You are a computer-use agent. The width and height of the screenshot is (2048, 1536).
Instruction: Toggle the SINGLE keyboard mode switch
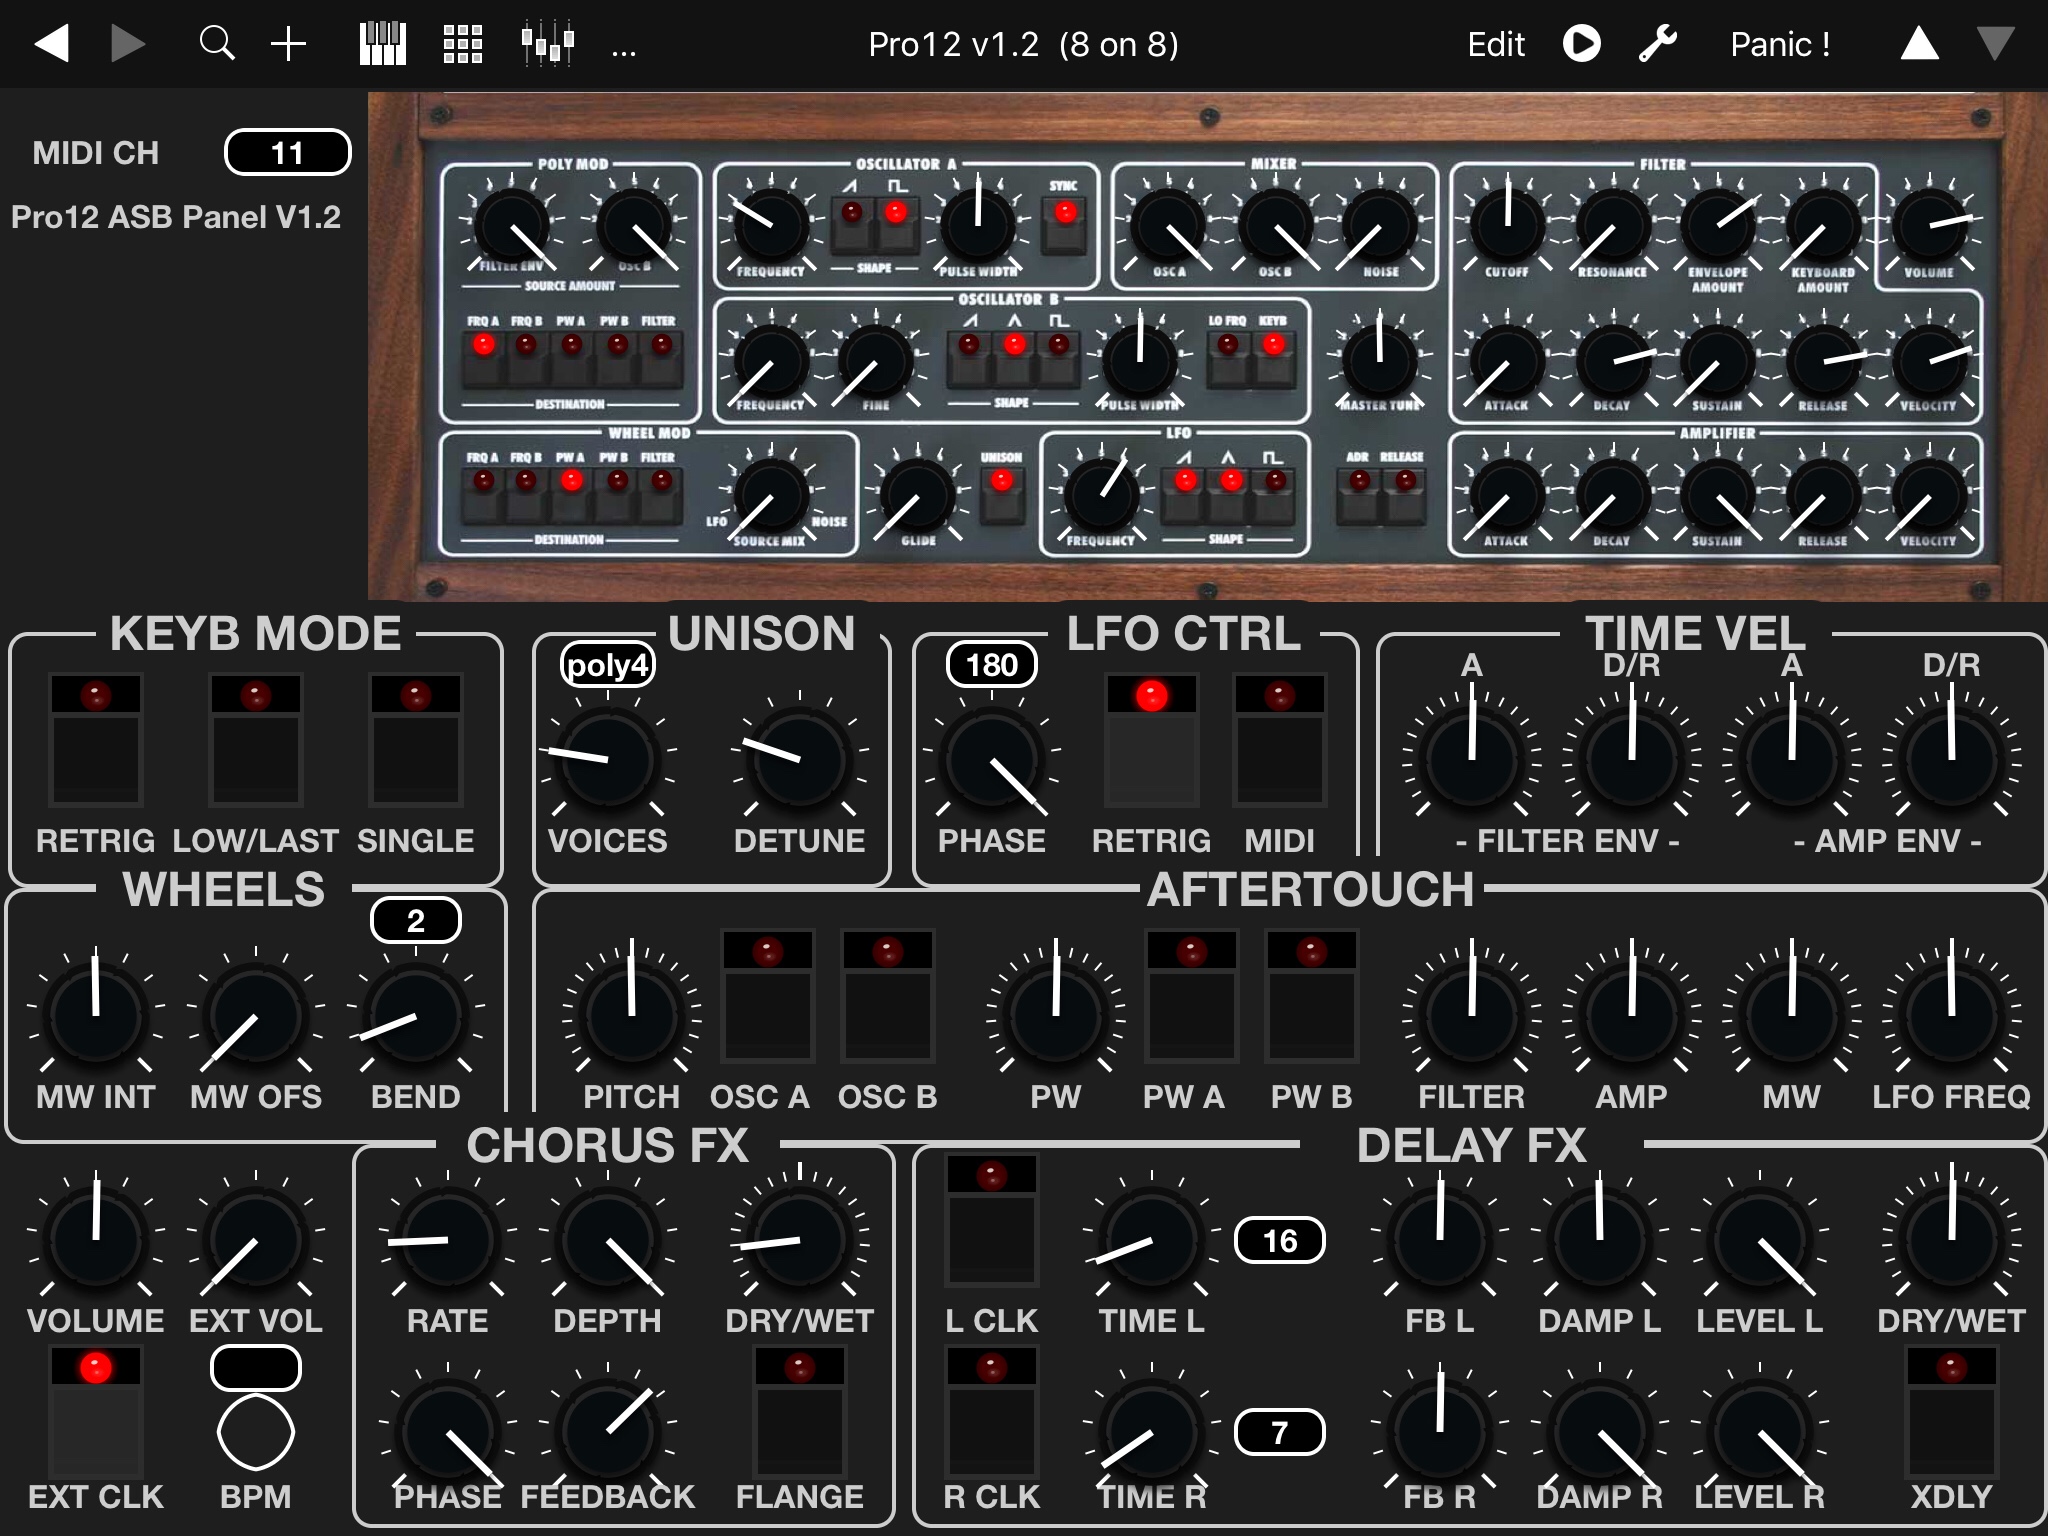coord(416,740)
